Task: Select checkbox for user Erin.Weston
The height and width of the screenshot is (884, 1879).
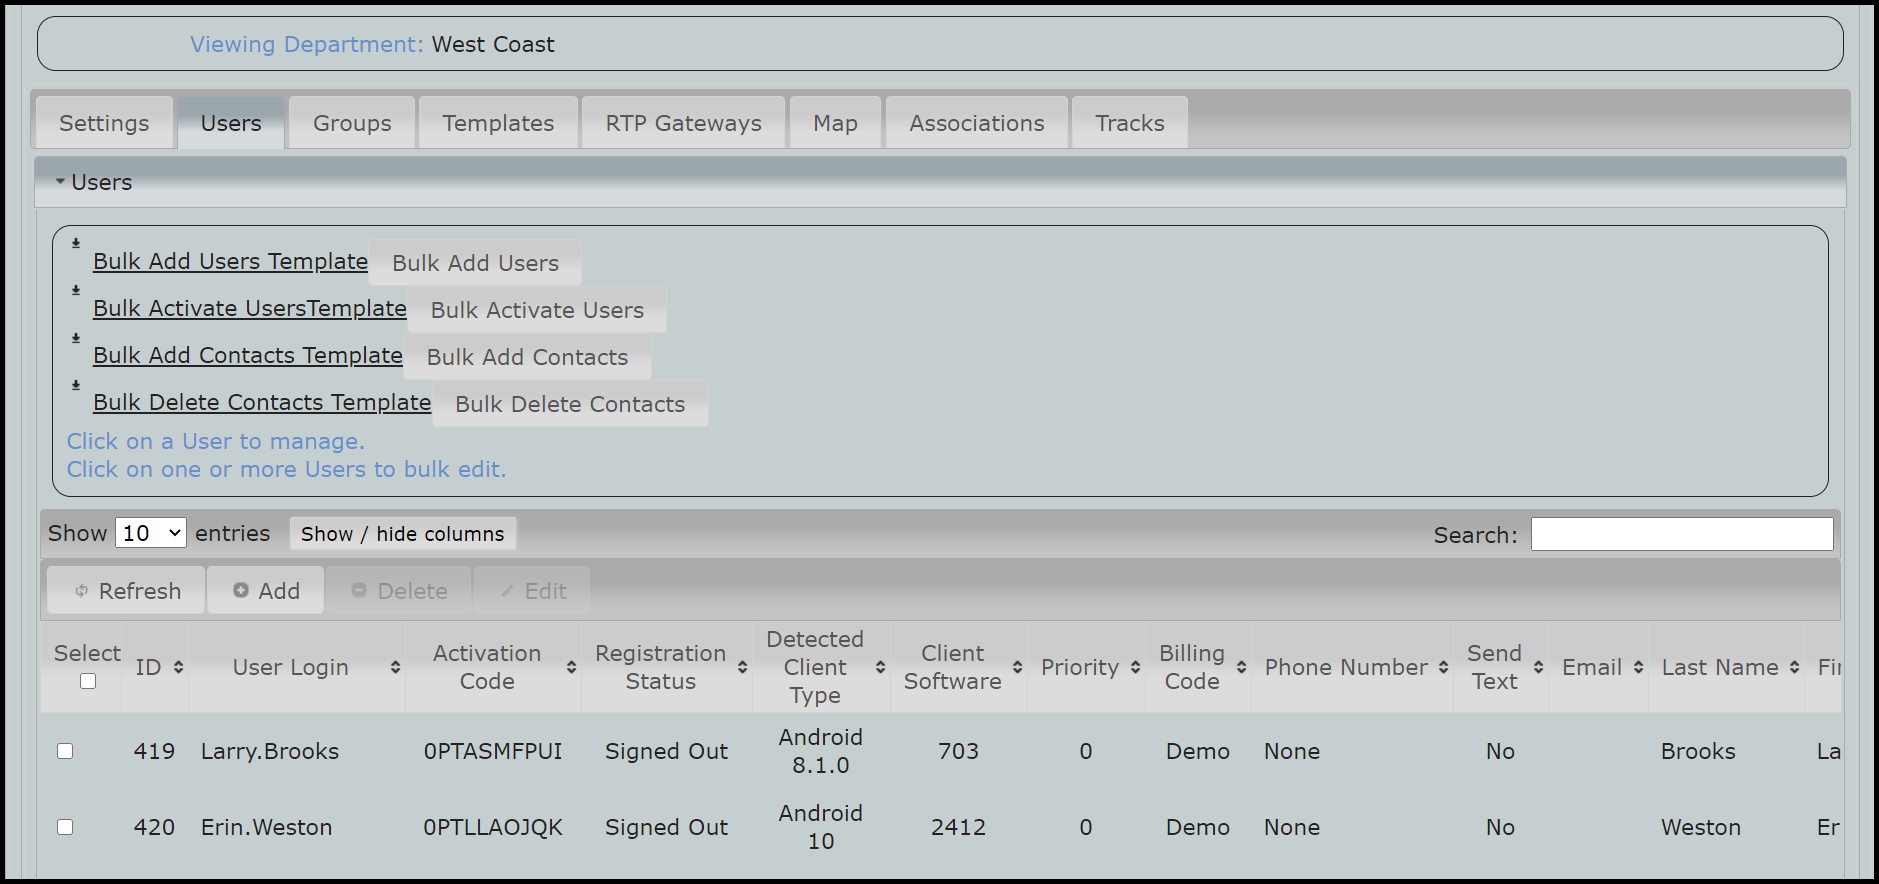Action: 65,827
